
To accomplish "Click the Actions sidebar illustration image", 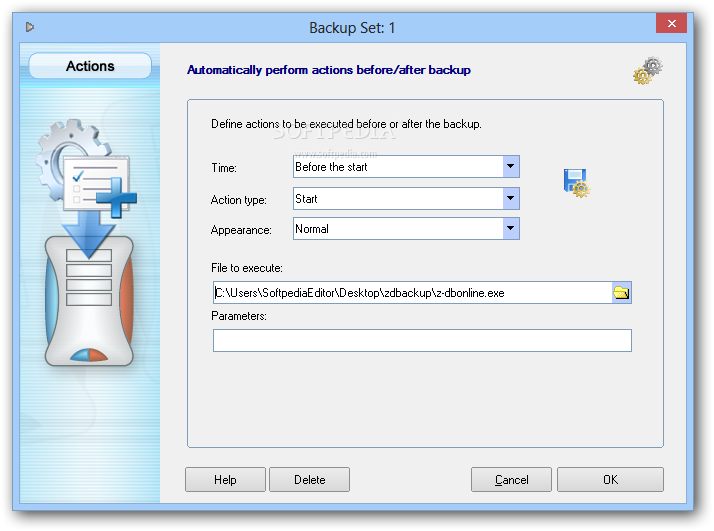I will coord(87,242).
